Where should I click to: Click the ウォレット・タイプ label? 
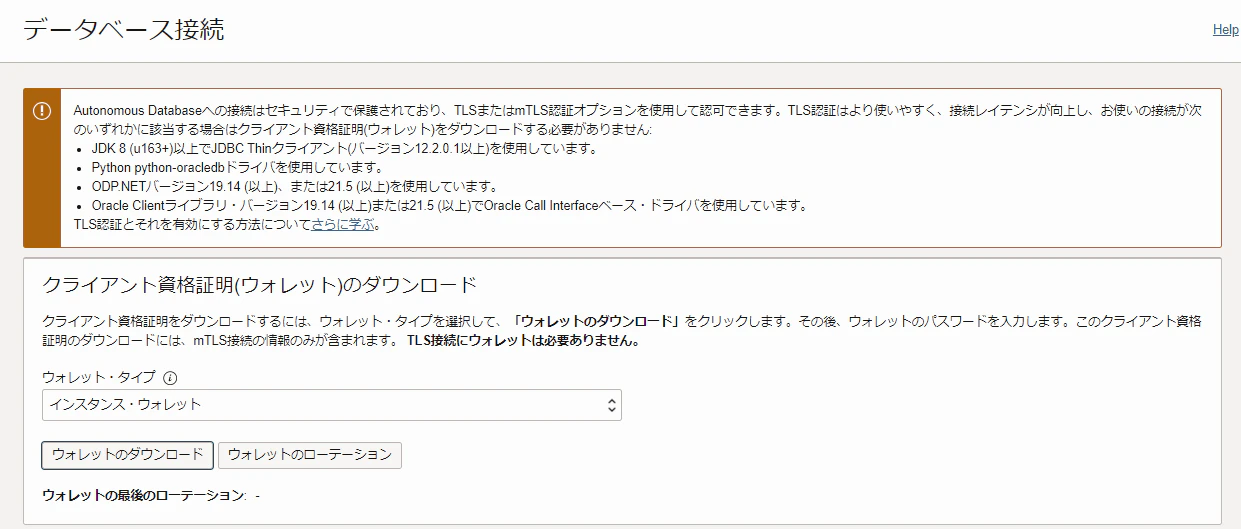[99, 378]
